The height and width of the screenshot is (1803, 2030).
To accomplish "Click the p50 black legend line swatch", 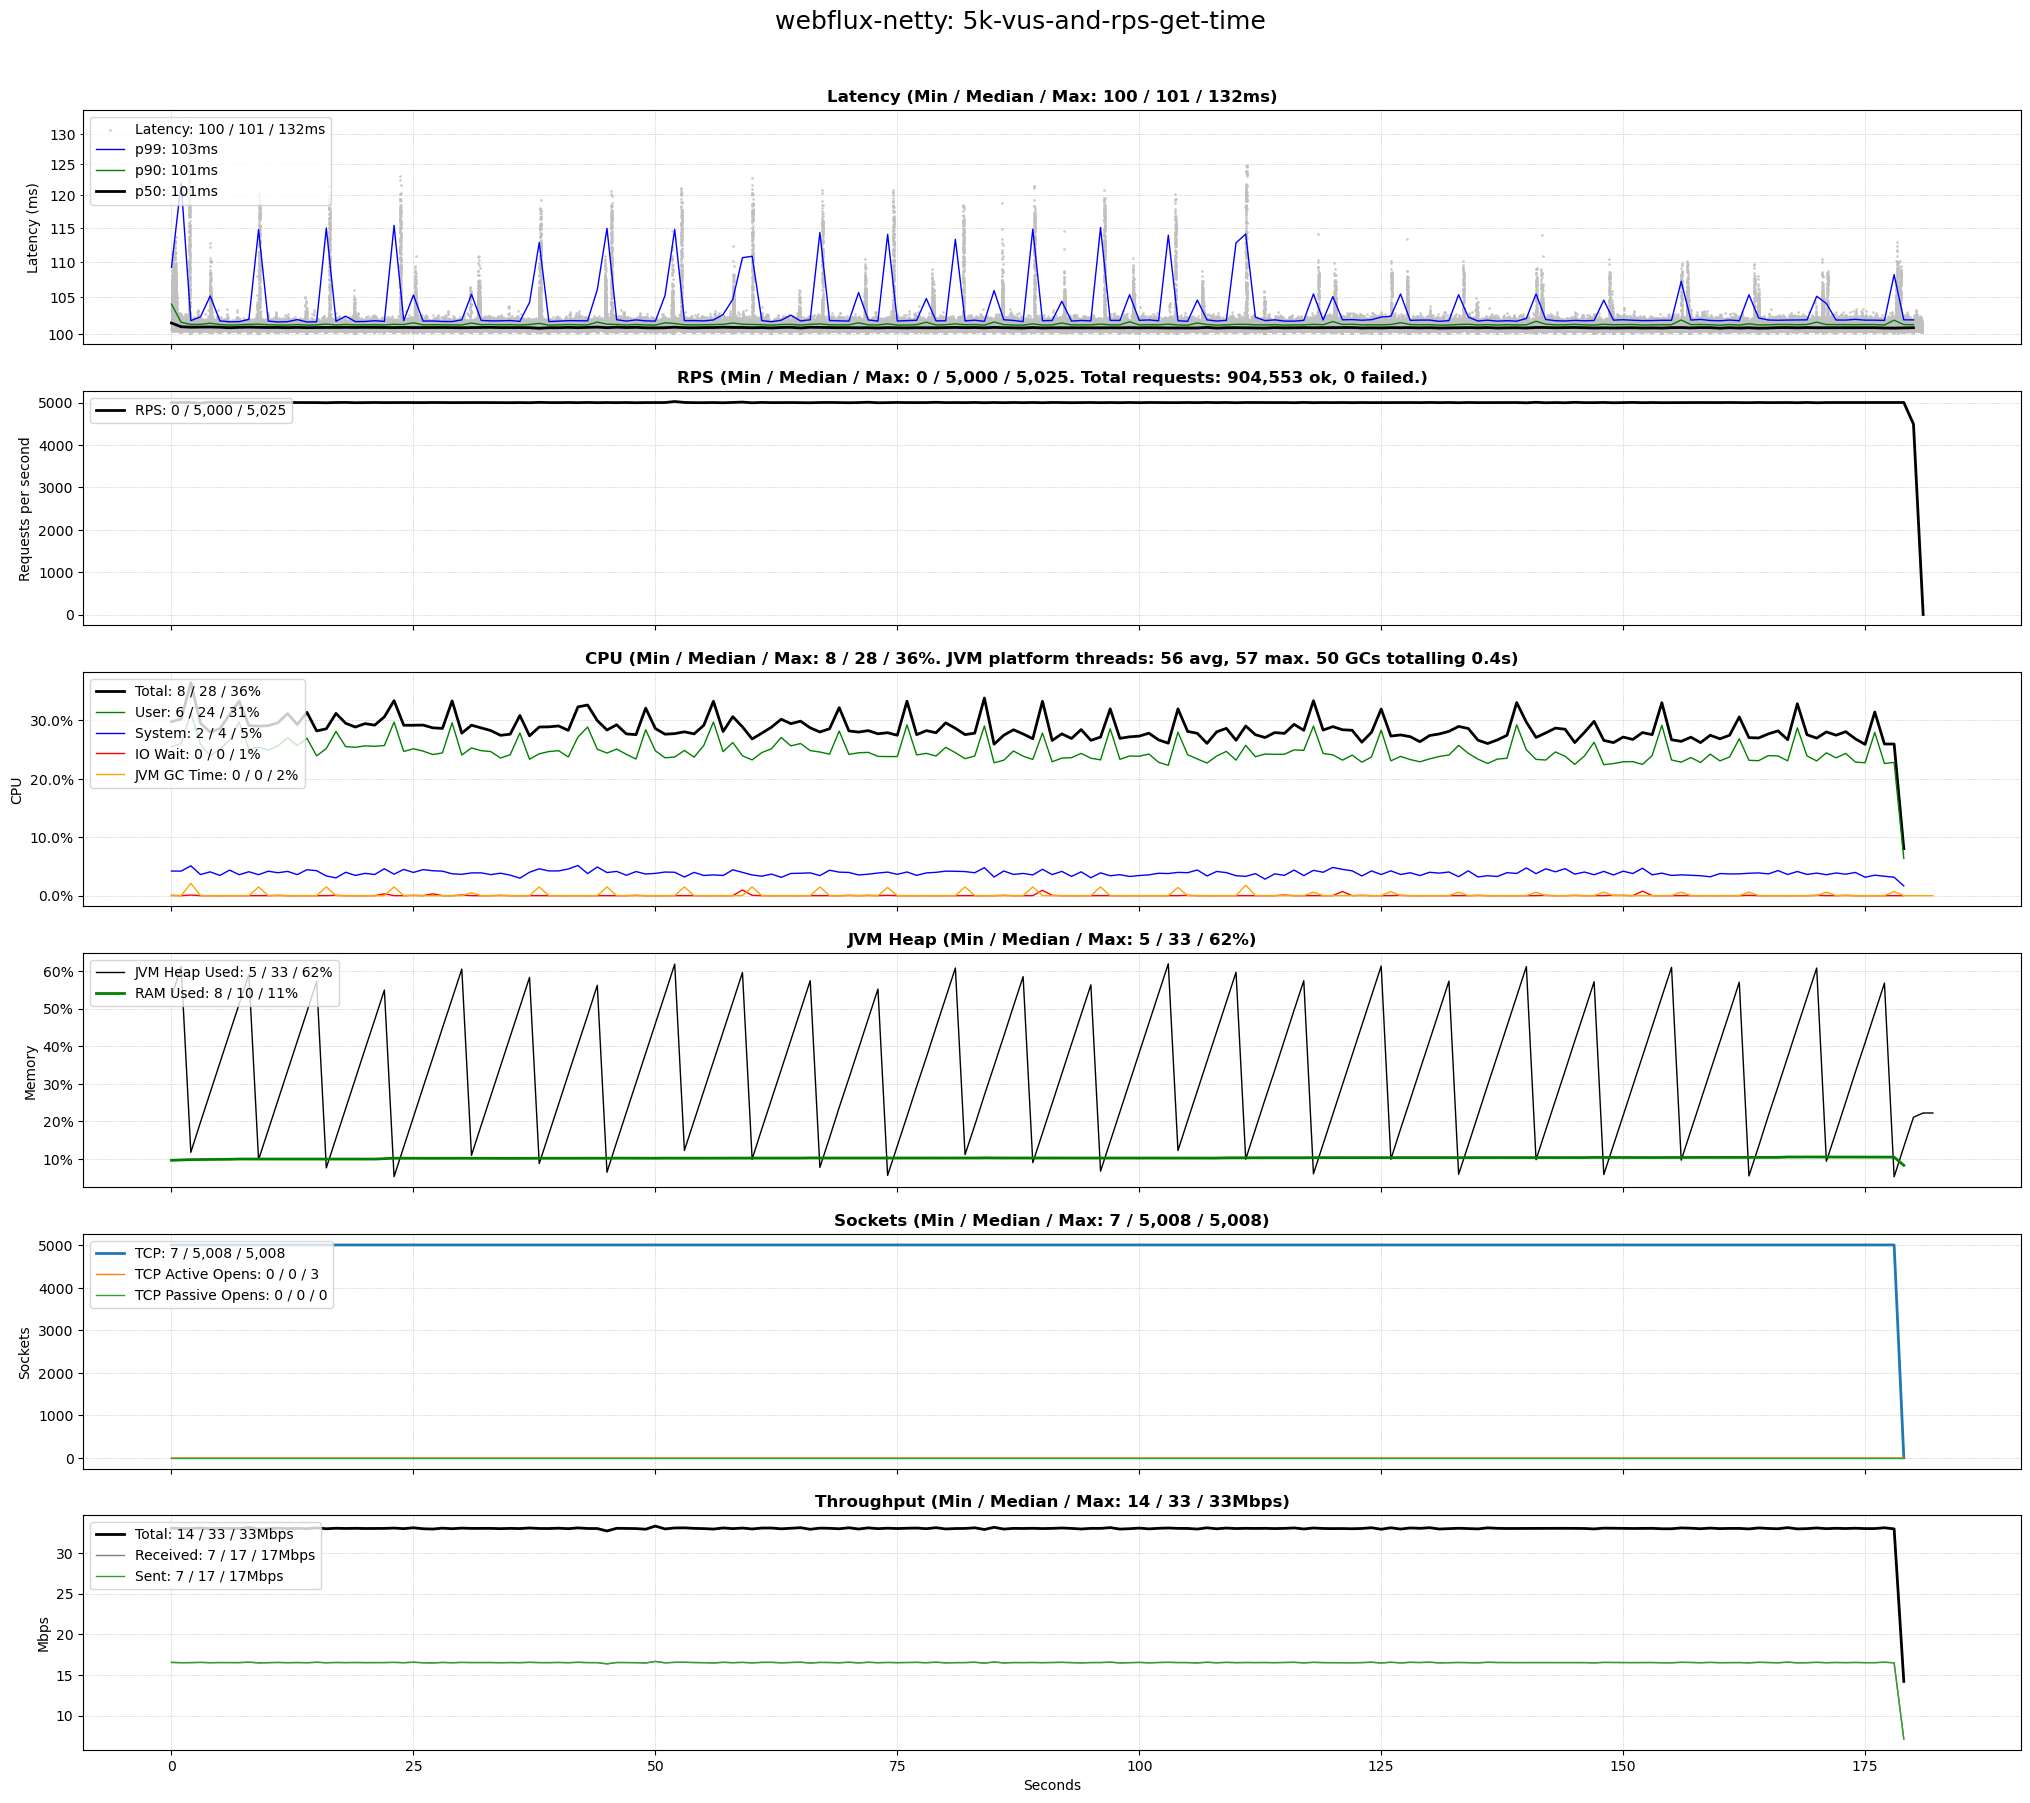I will [x=110, y=192].
